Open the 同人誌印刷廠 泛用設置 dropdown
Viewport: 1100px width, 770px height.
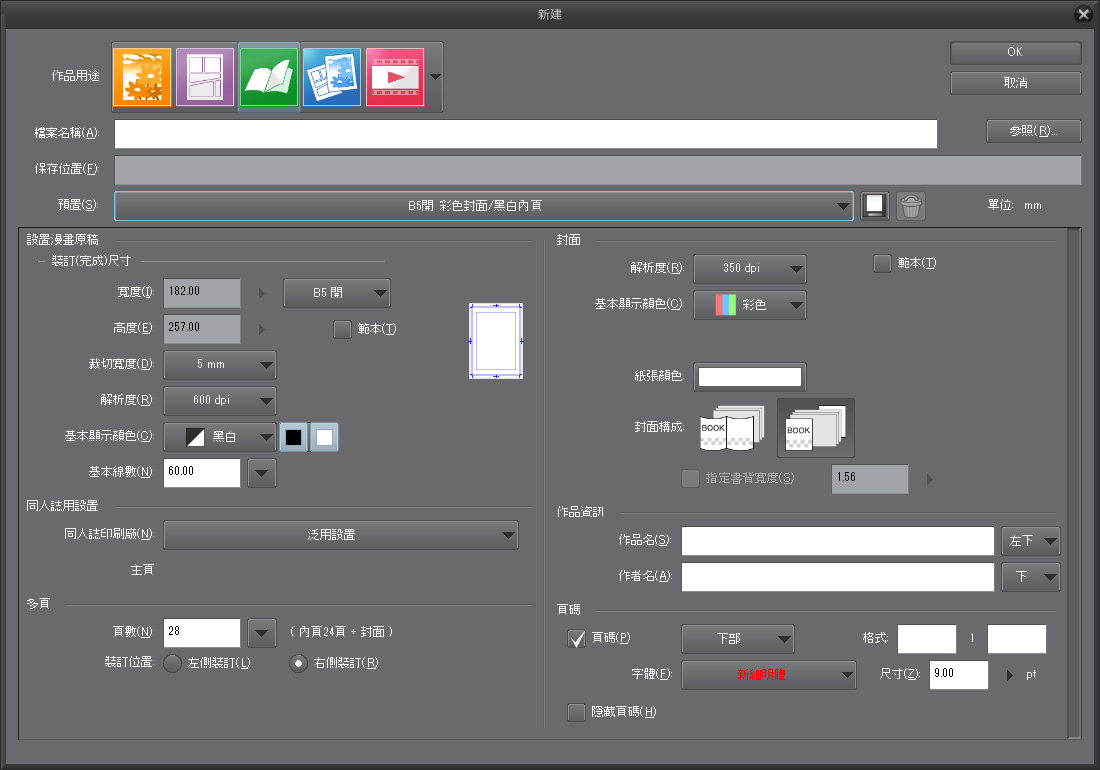click(341, 535)
